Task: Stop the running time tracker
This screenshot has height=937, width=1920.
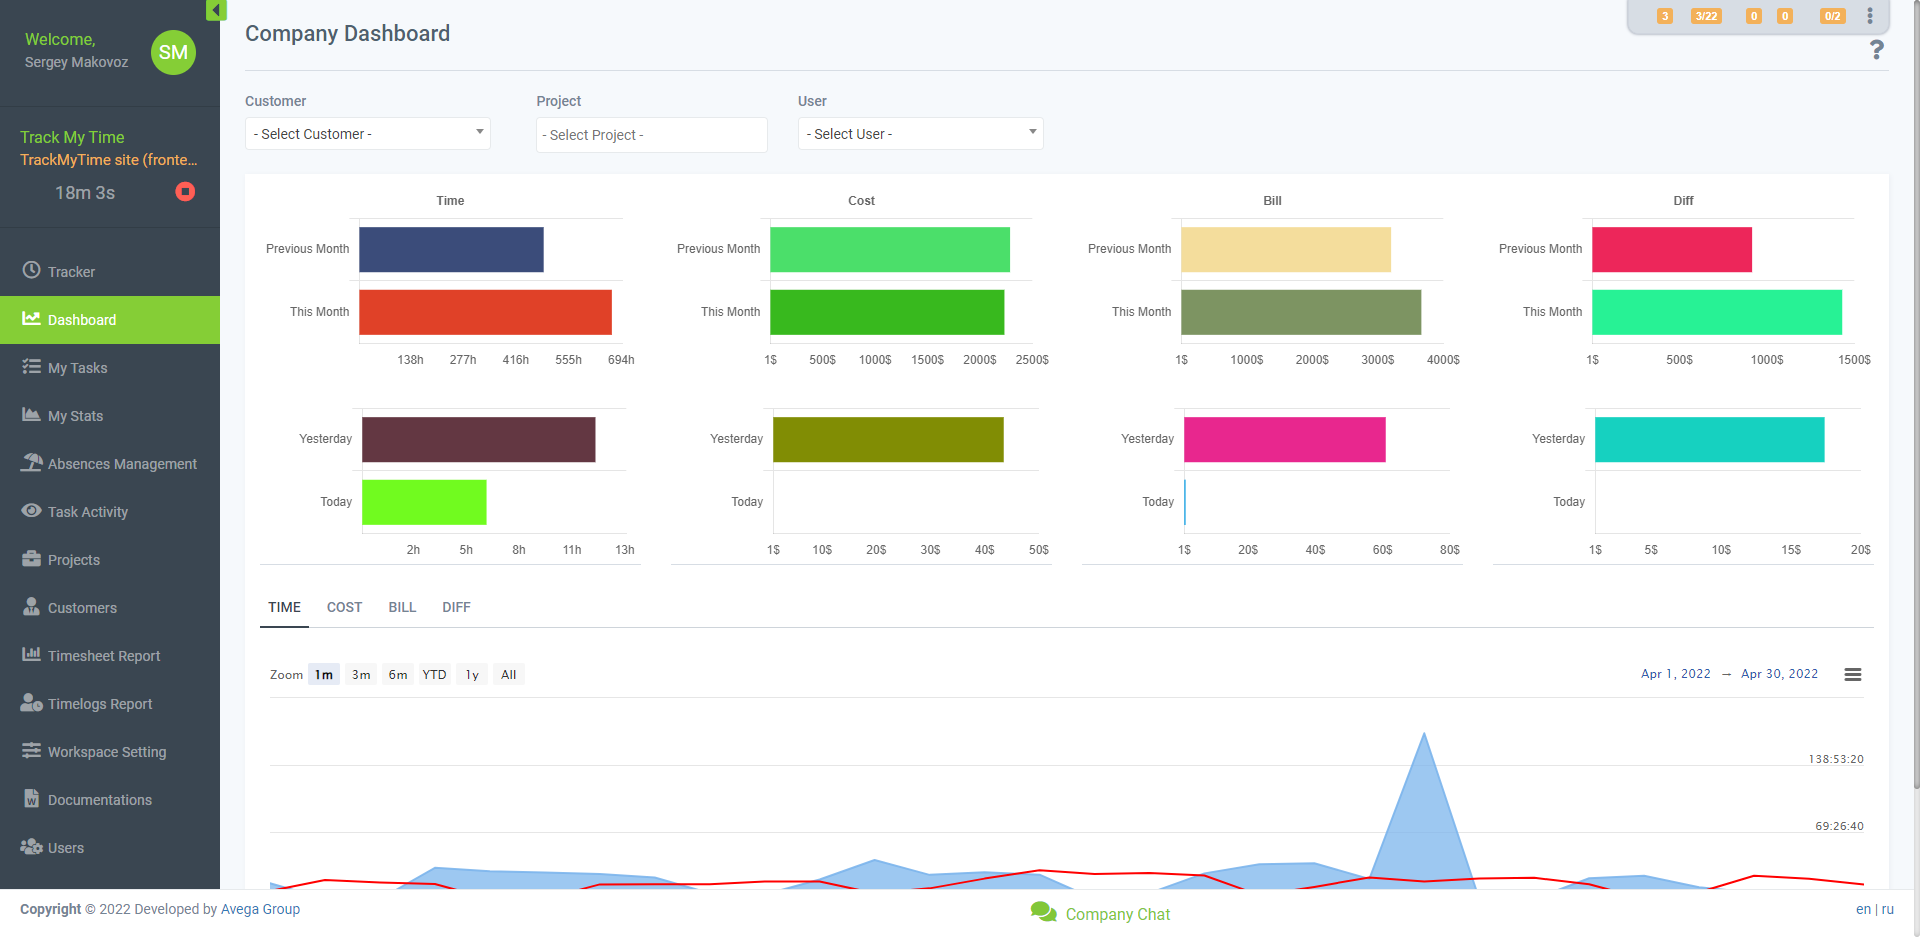Action: click(x=185, y=192)
